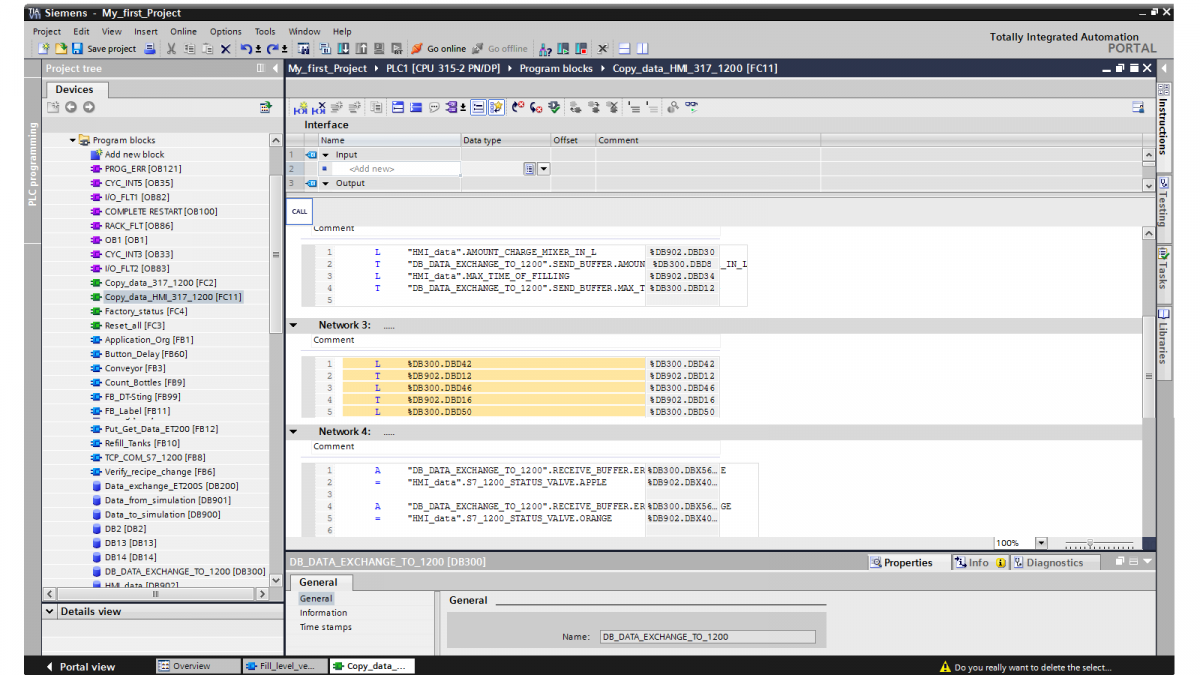Select the Devices tab in project tree
The image size is (1200, 675).
(74, 89)
